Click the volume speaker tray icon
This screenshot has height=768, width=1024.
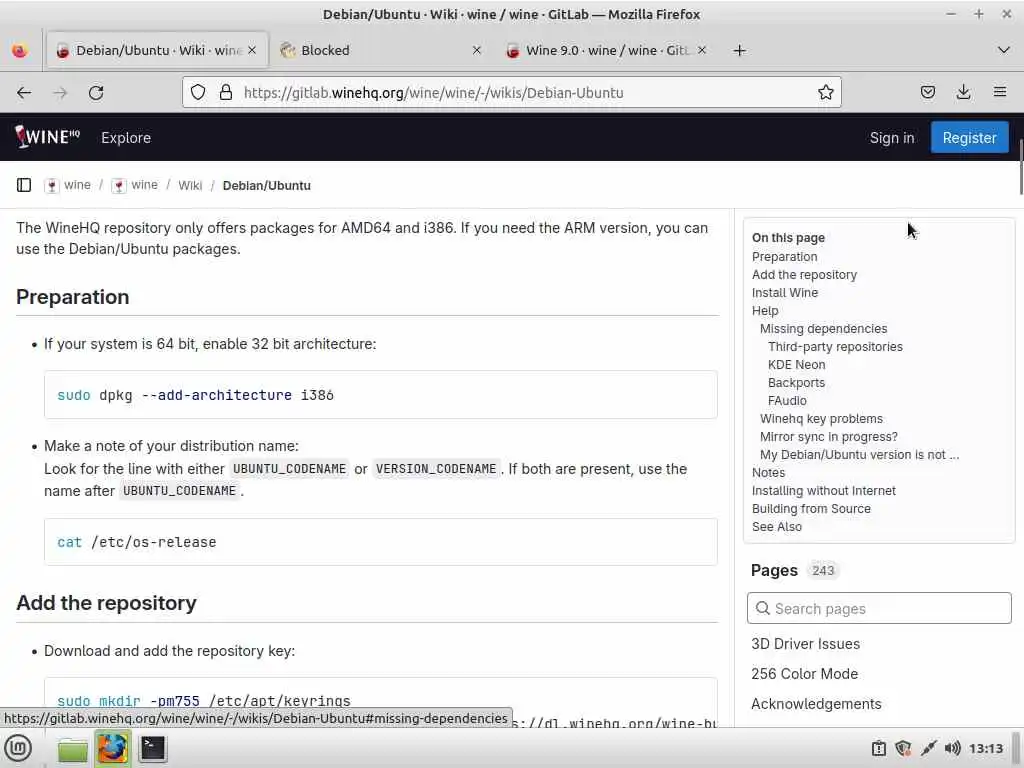953,748
